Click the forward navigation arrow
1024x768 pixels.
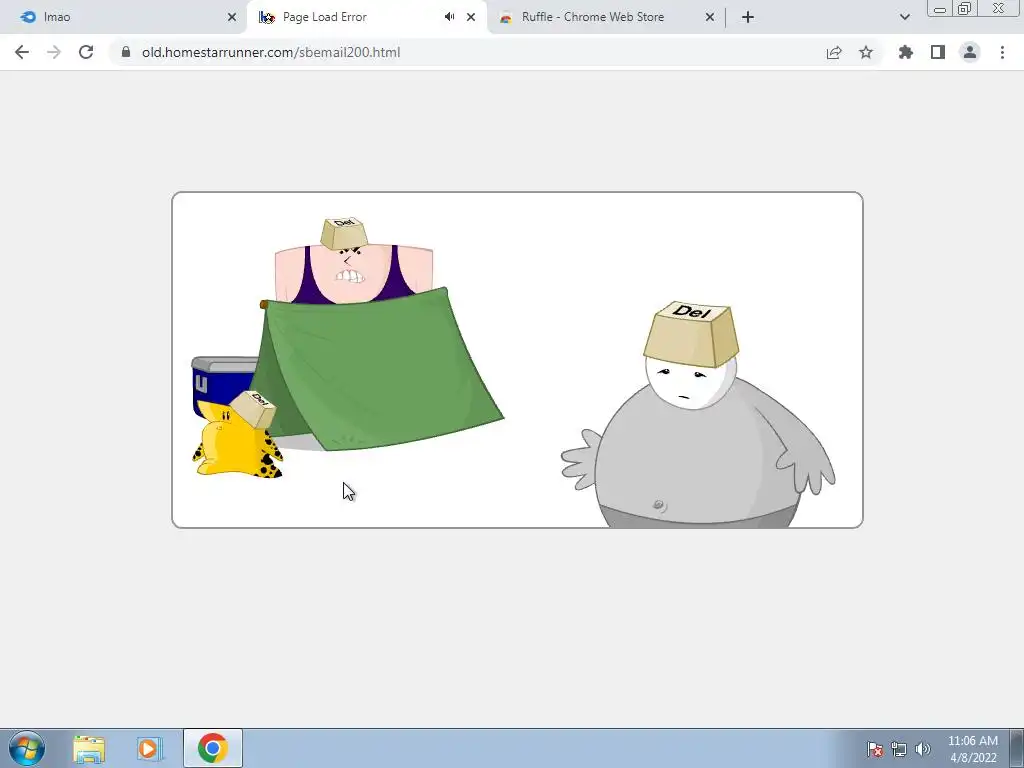click(x=54, y=52)
